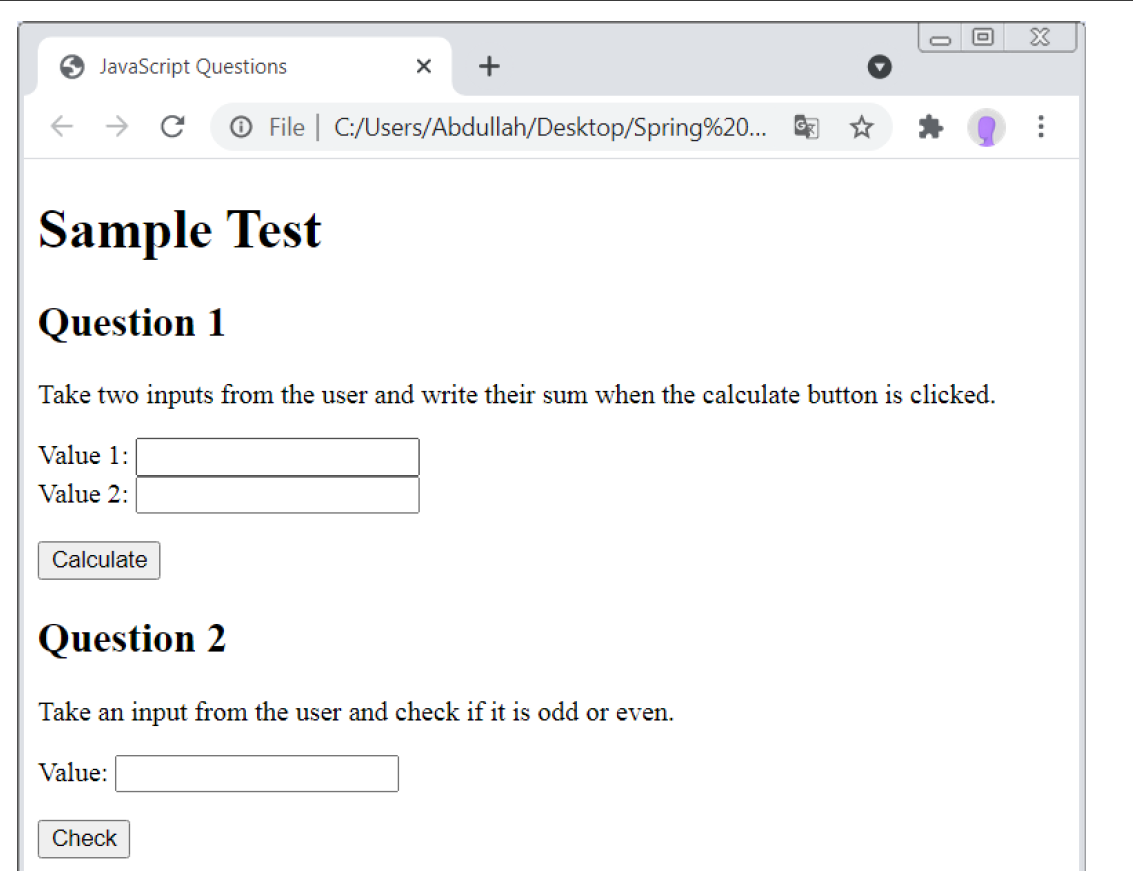Click the Calculate button
This screenshot has width=1133, height=871.
pos(99,560)
